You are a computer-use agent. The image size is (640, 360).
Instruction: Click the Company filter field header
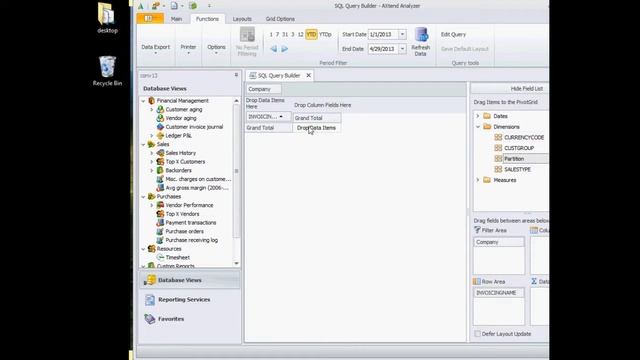click(x=263, y=89)
